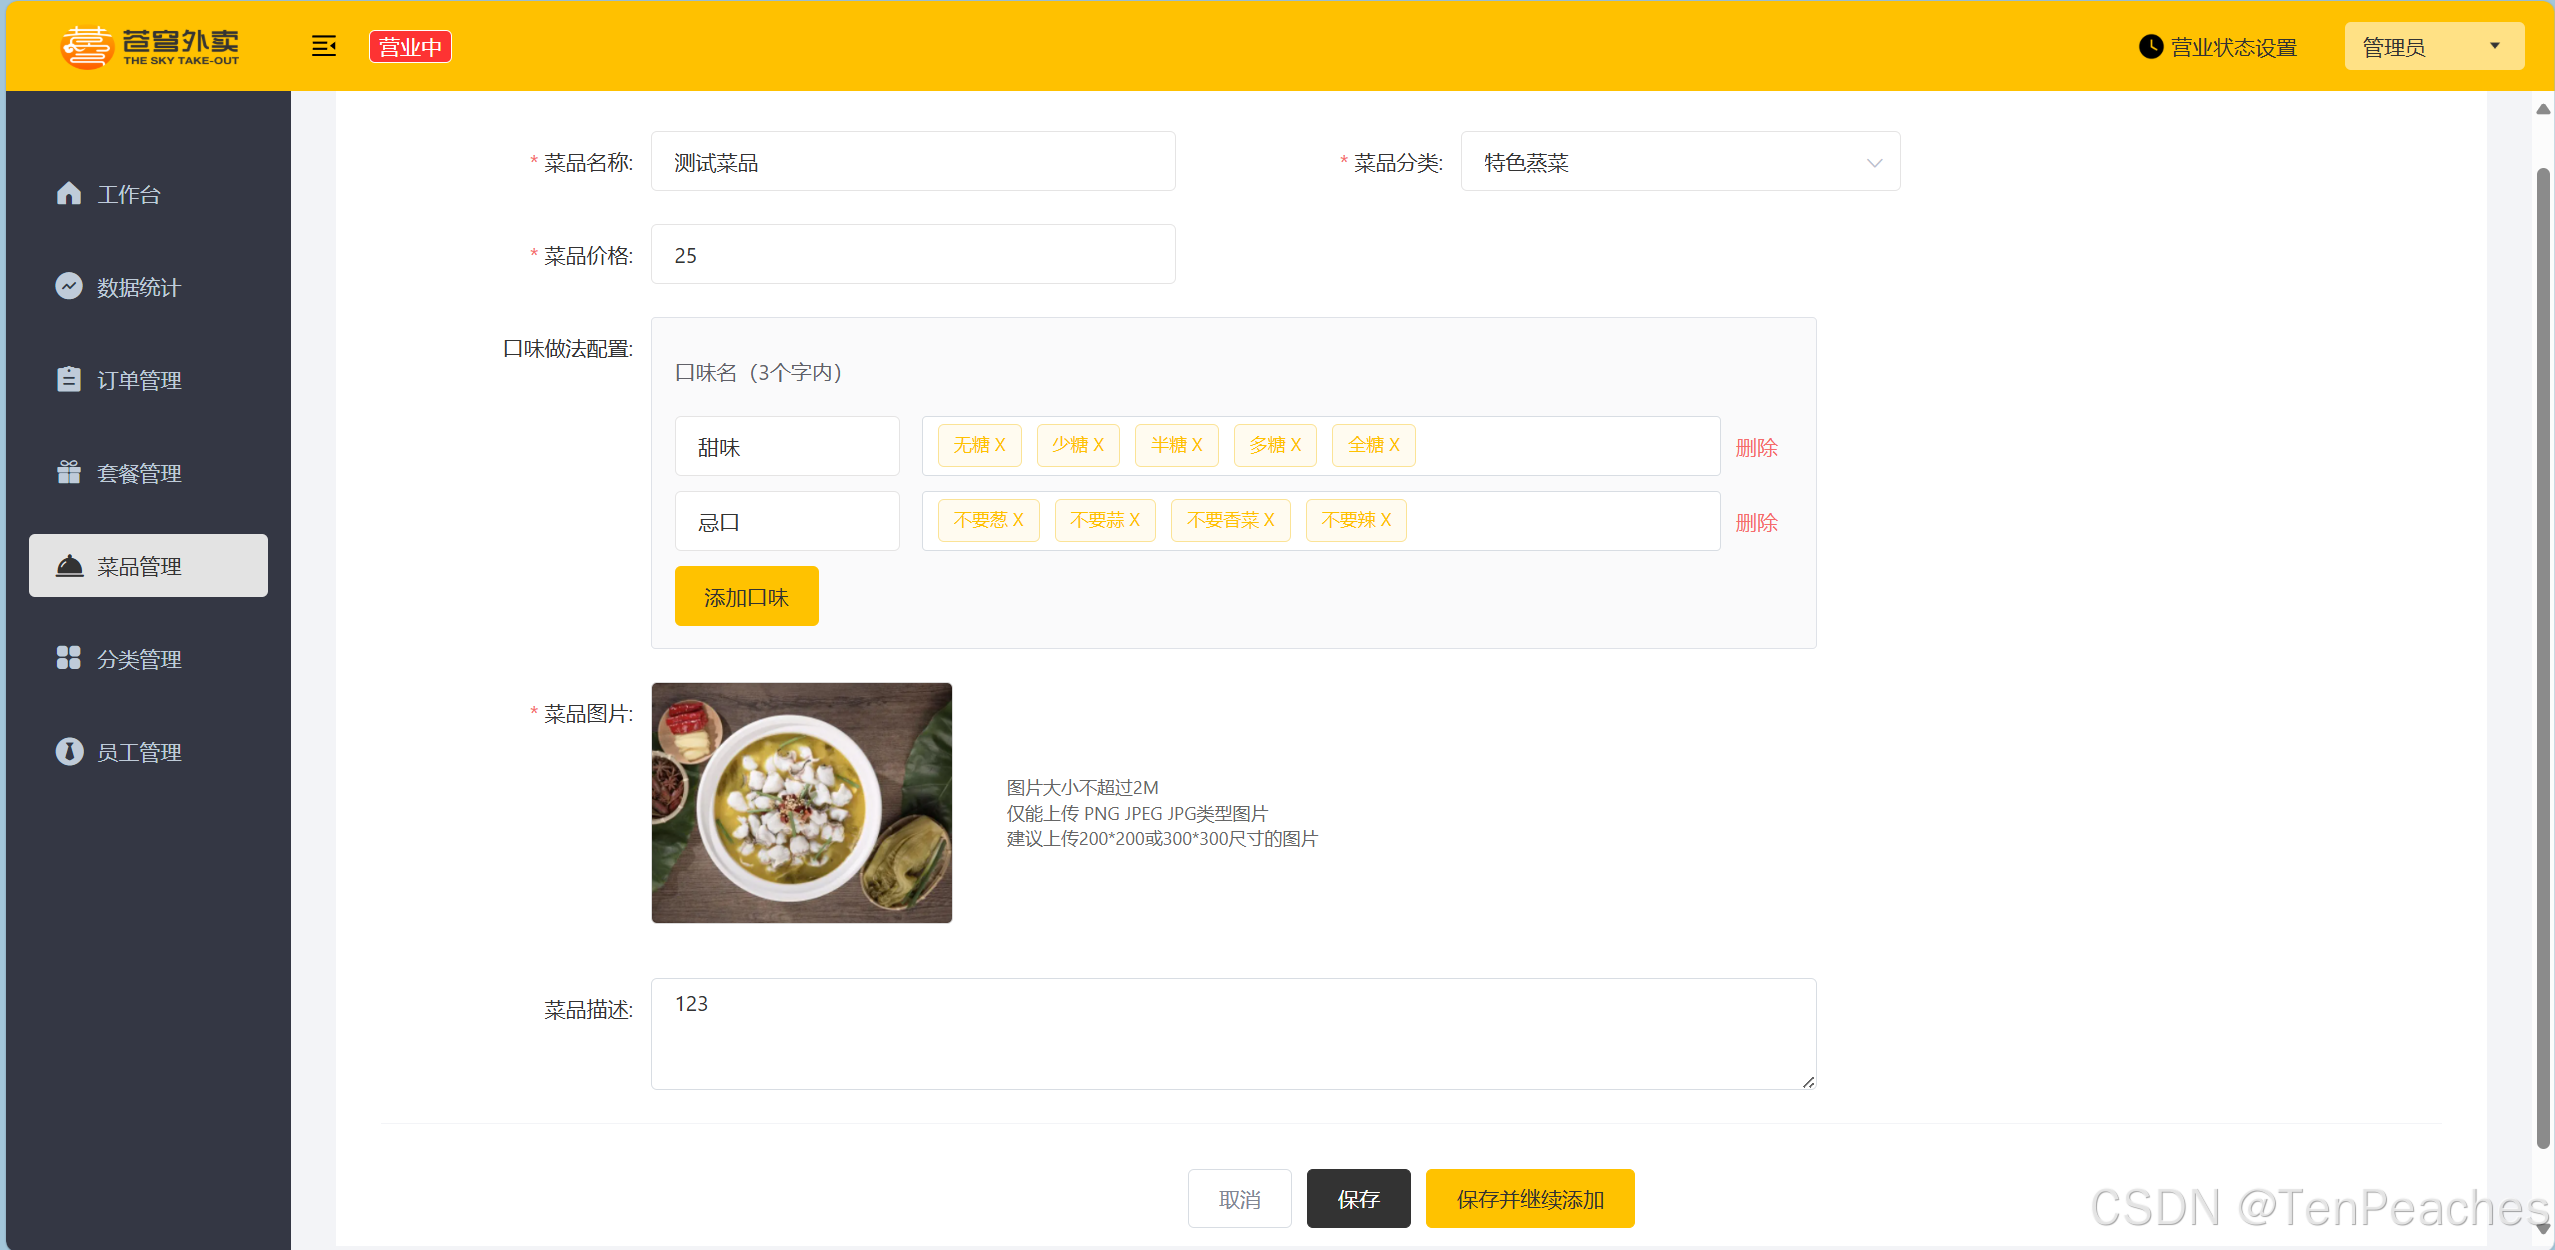Viewport: 2555px width, 1250px height.
Task: Click the scrollbar up arrow
Action: pos(2543,109)
